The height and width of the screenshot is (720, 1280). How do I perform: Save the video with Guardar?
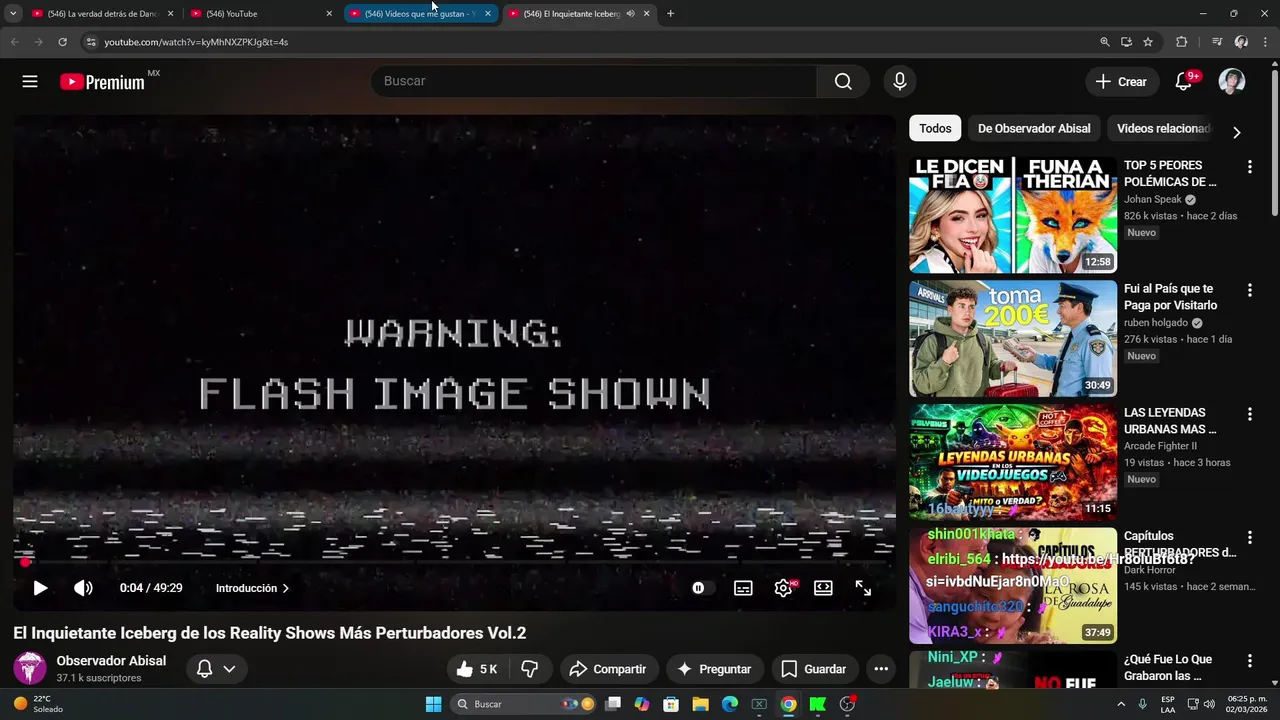pos(814,669)
